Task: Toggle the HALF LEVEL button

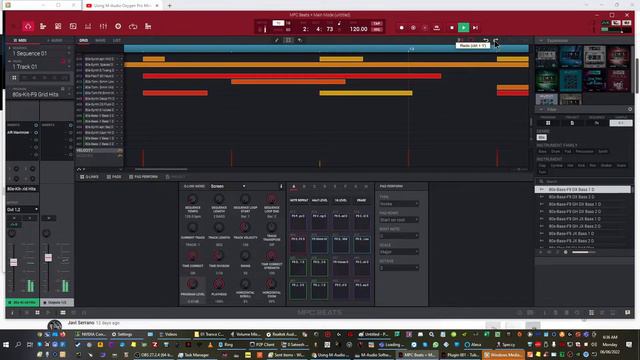Action: [x=320, y=200]
